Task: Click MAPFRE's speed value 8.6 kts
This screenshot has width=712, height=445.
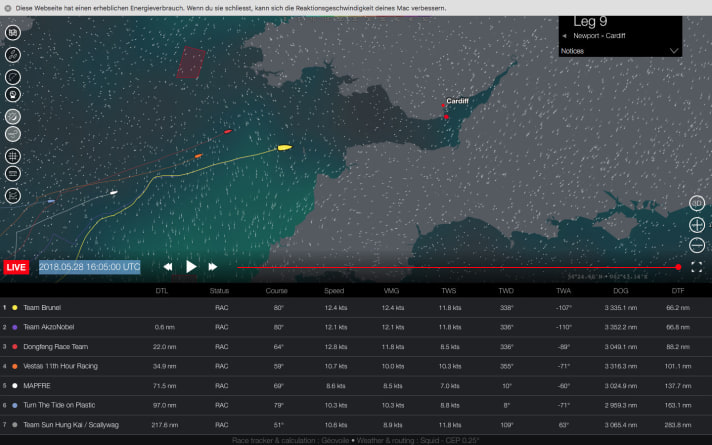Action: (336, 386)
